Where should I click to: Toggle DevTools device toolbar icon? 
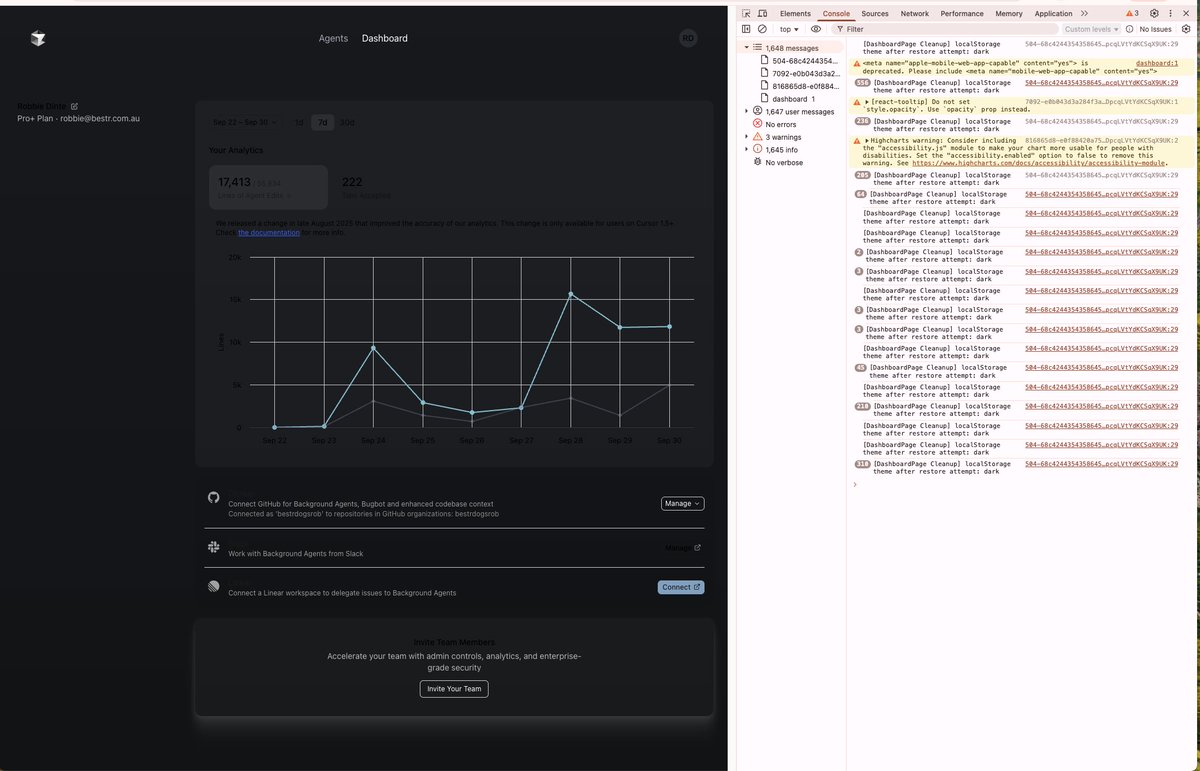pyautogui.click(x=762, y=14)
